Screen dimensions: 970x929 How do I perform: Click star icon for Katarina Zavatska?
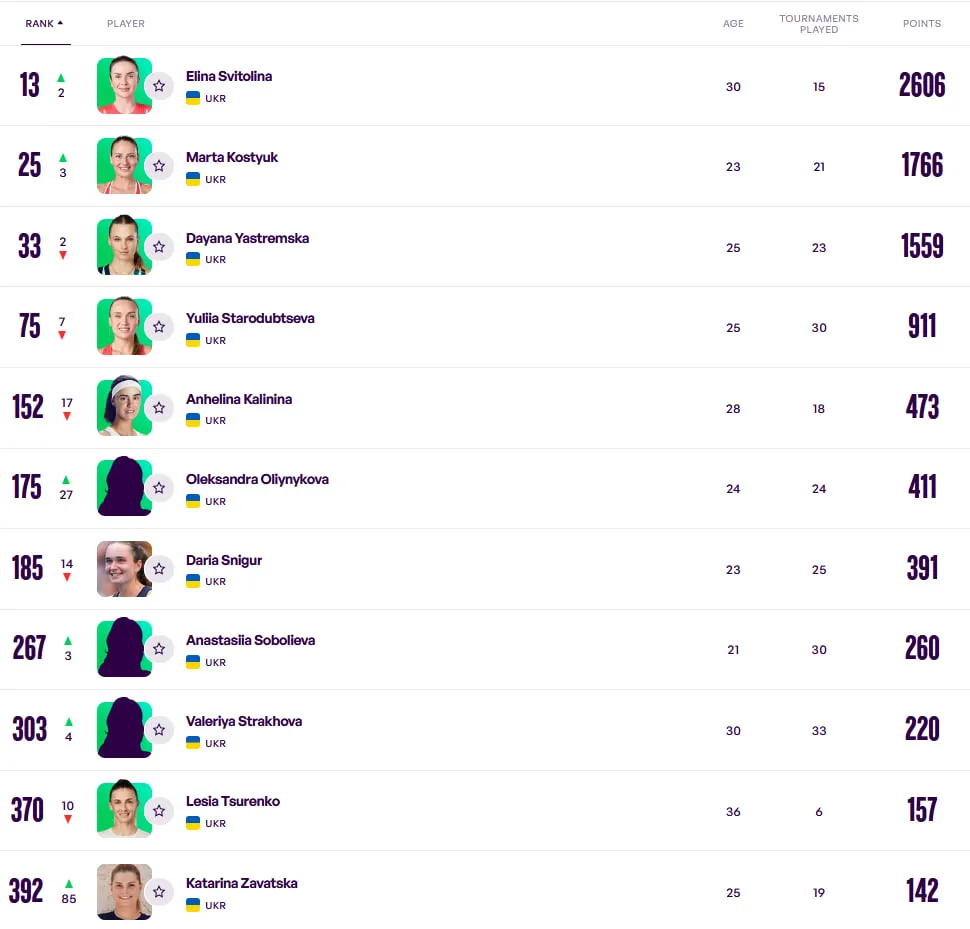coord(159,892)
